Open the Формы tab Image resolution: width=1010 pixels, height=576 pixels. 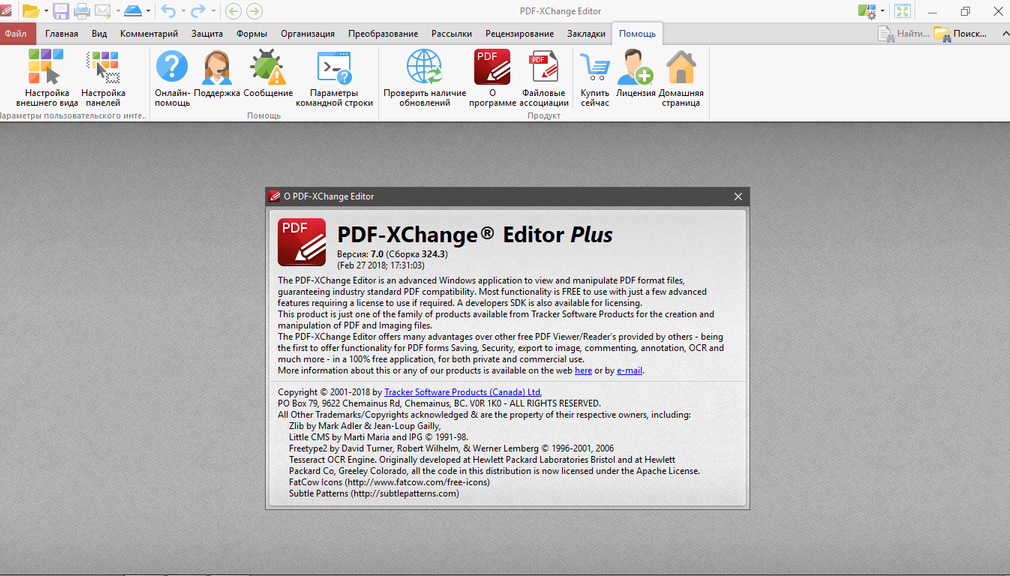tap(252, 34)
